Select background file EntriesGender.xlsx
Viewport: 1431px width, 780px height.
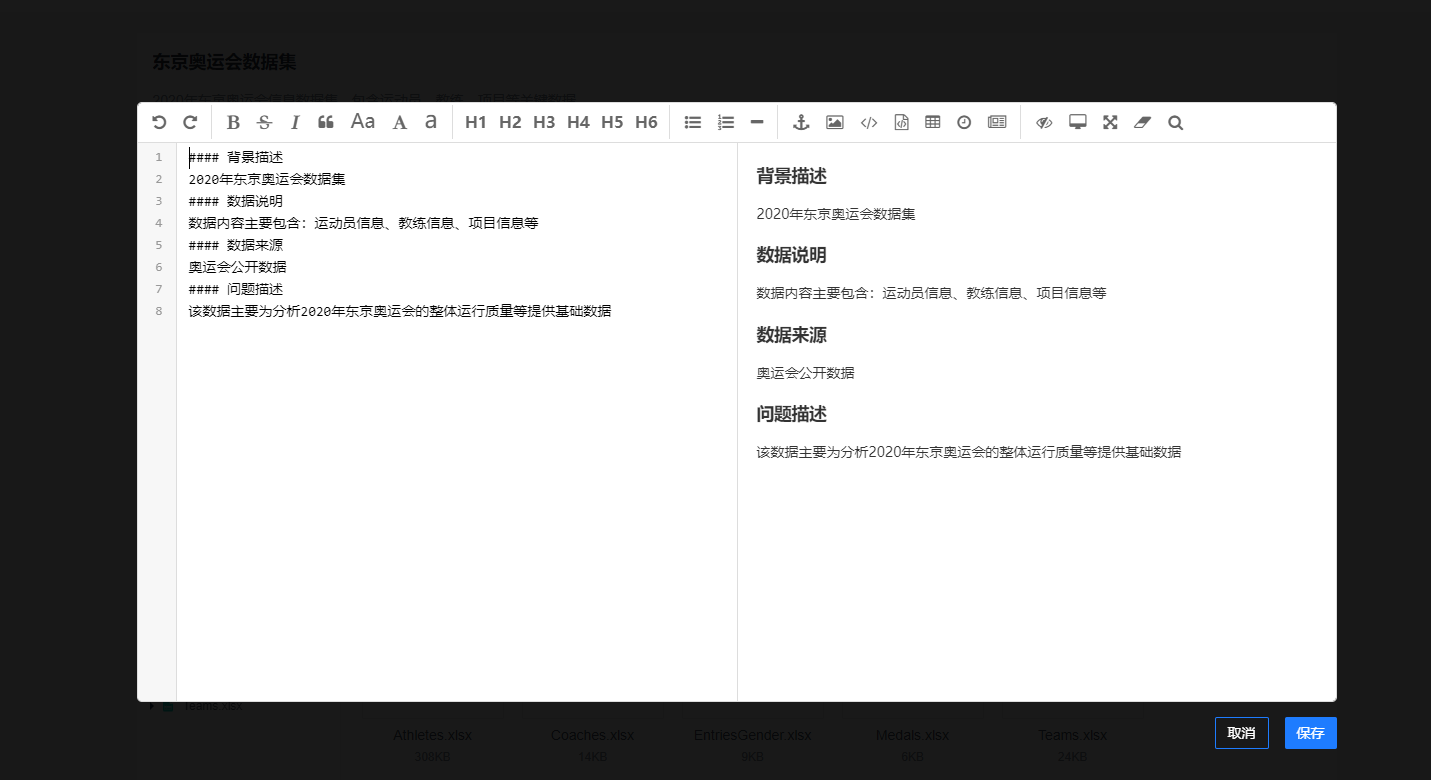point(753,735)
